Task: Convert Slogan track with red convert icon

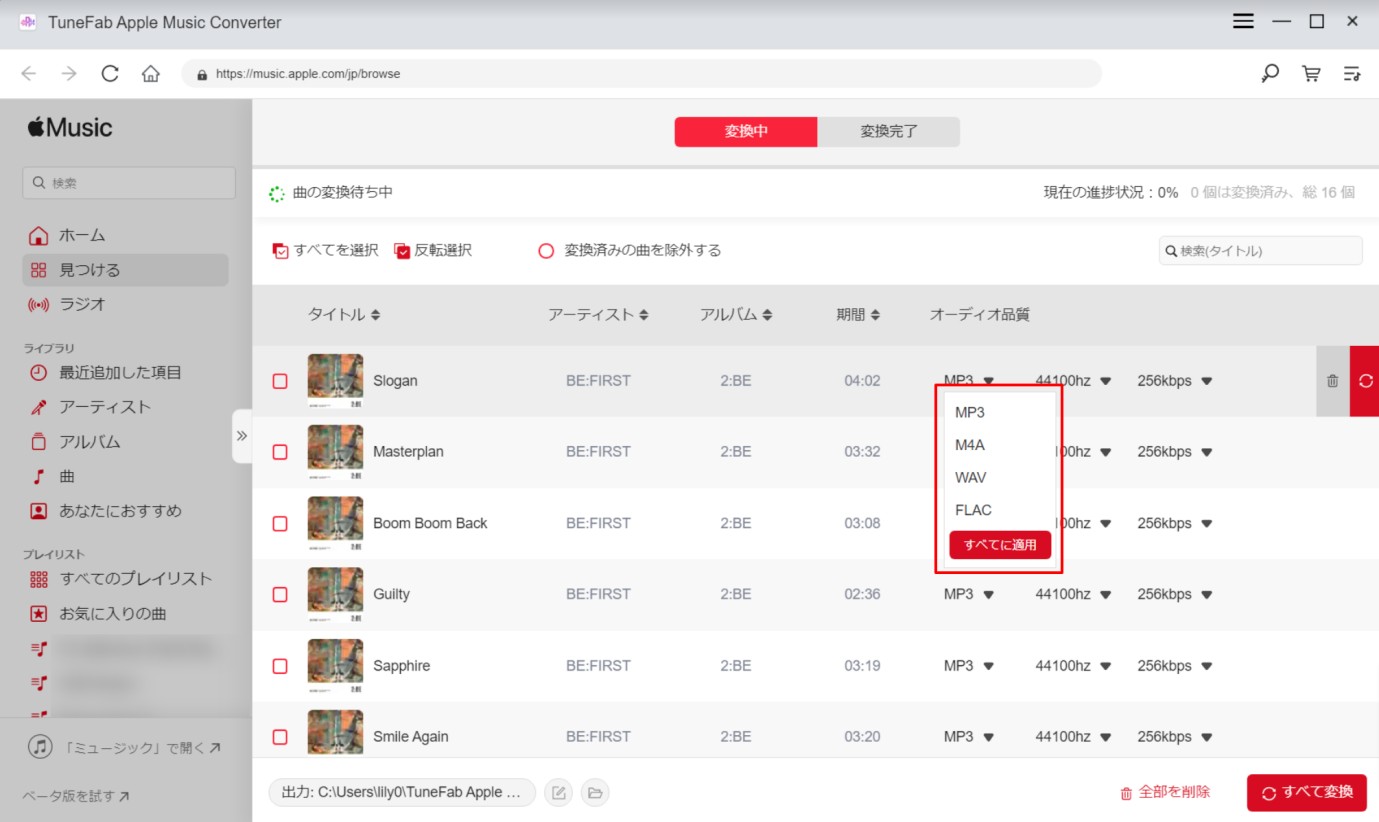Action: [x=1365, y=381]
